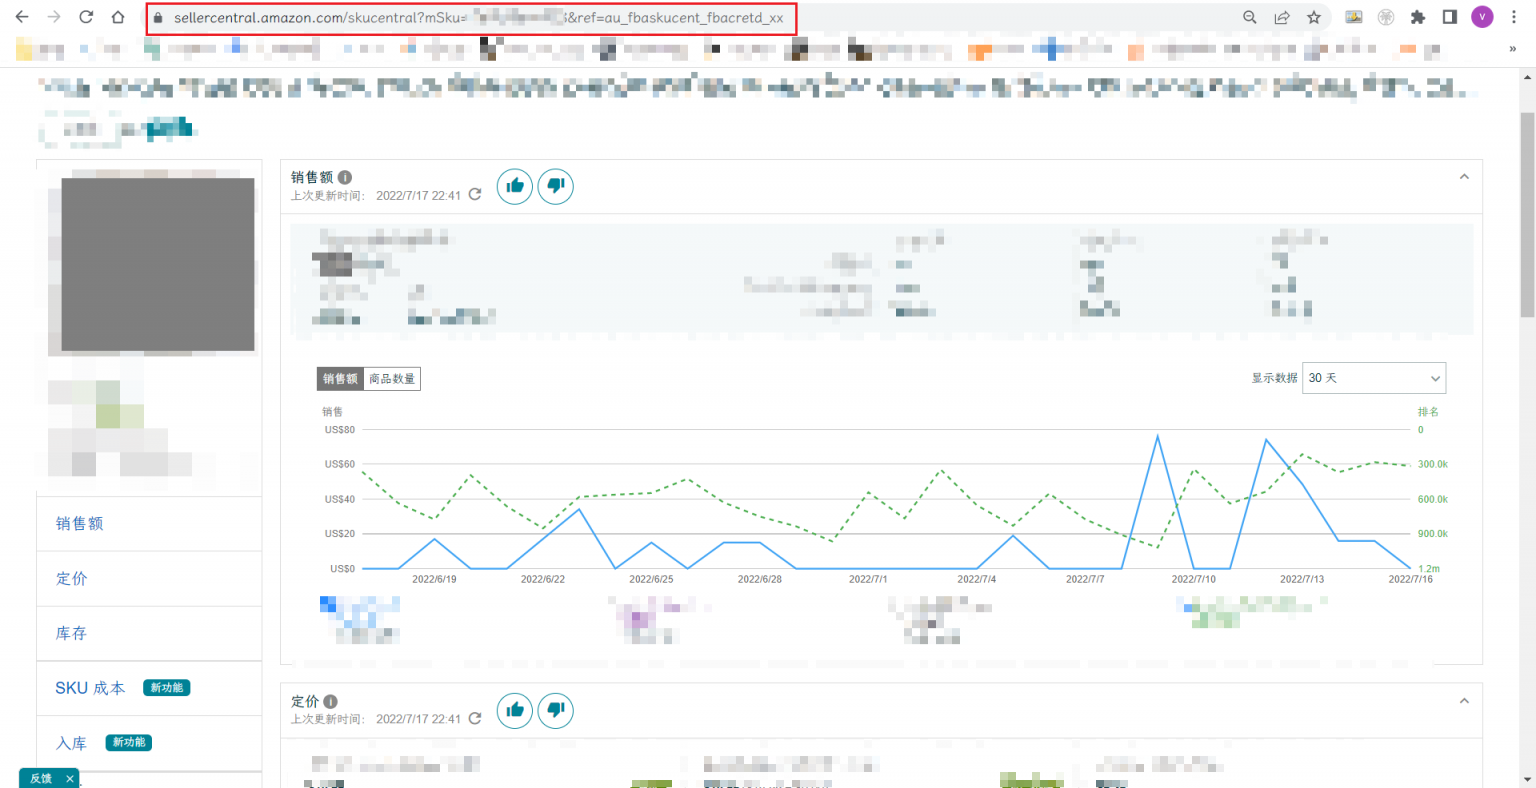Click the 2022/7/10 date label on chart

click(1194, 579)
